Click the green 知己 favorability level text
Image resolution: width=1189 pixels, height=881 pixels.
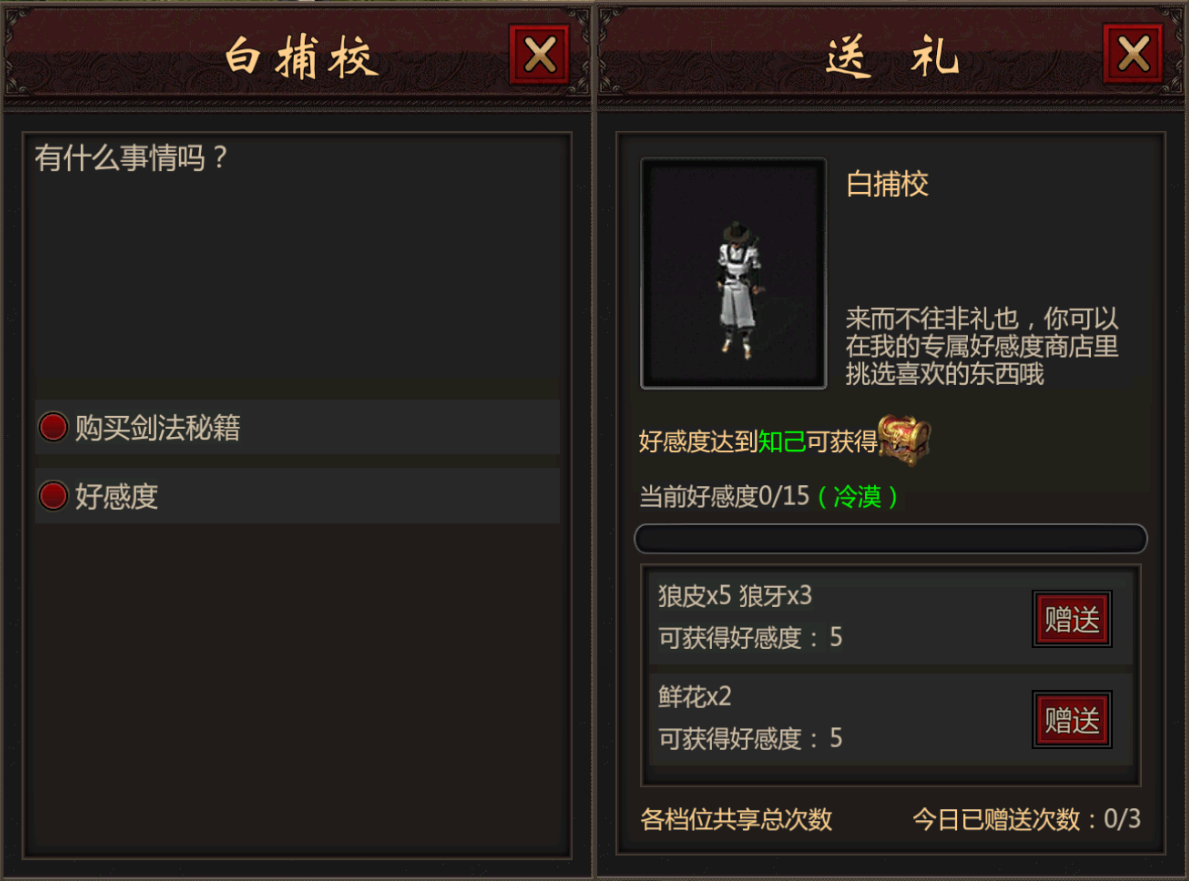click(782, 441)
